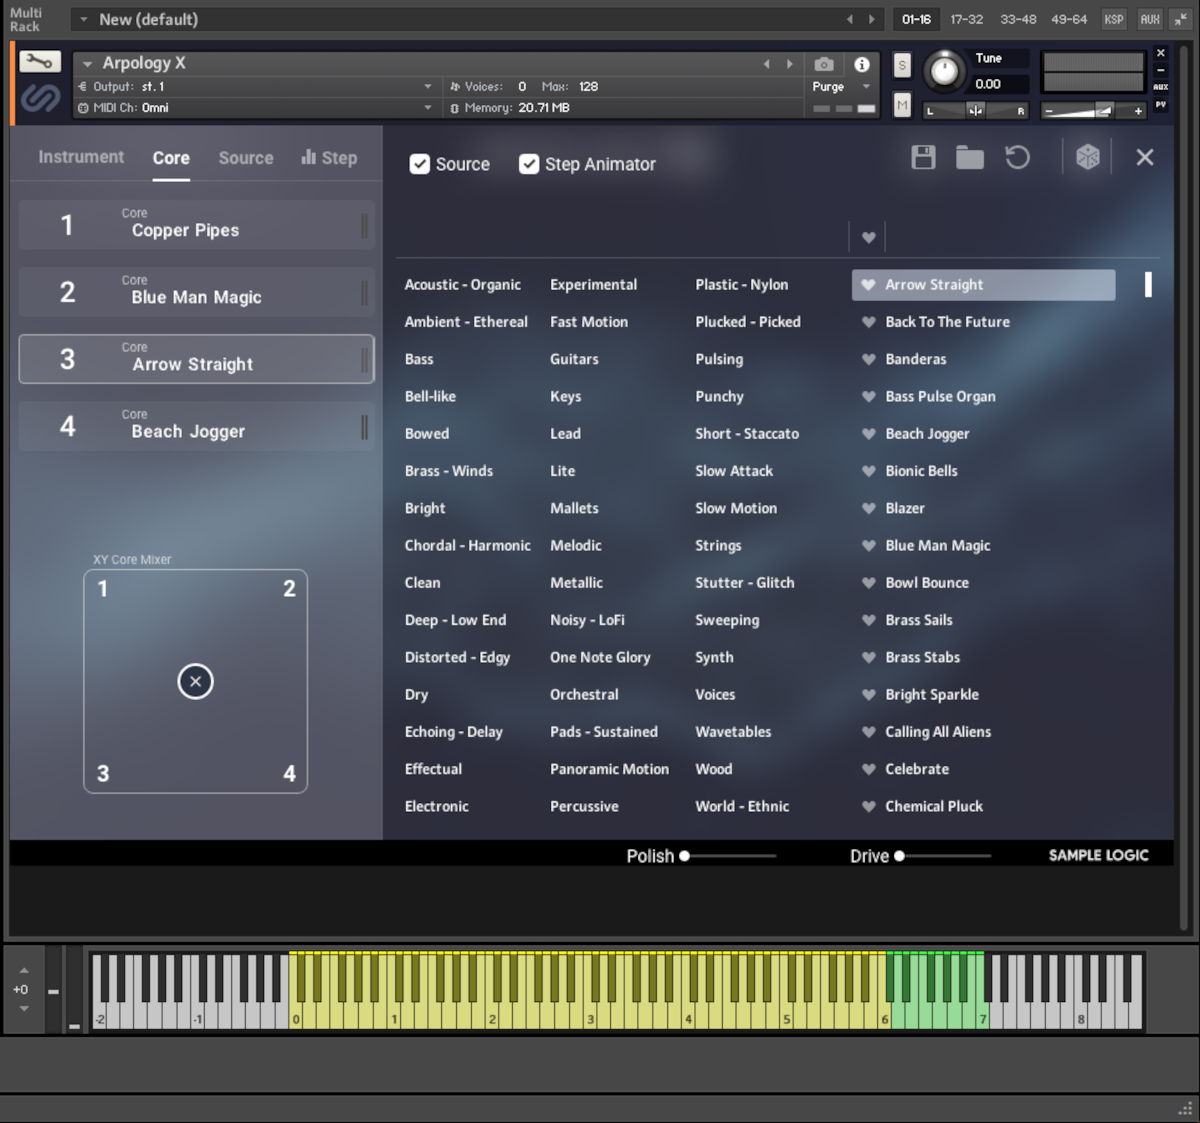1200x1123 pixels.
Task: Filter by the Orchestral category
Action: pyautogui.click(x=584, y=695)
